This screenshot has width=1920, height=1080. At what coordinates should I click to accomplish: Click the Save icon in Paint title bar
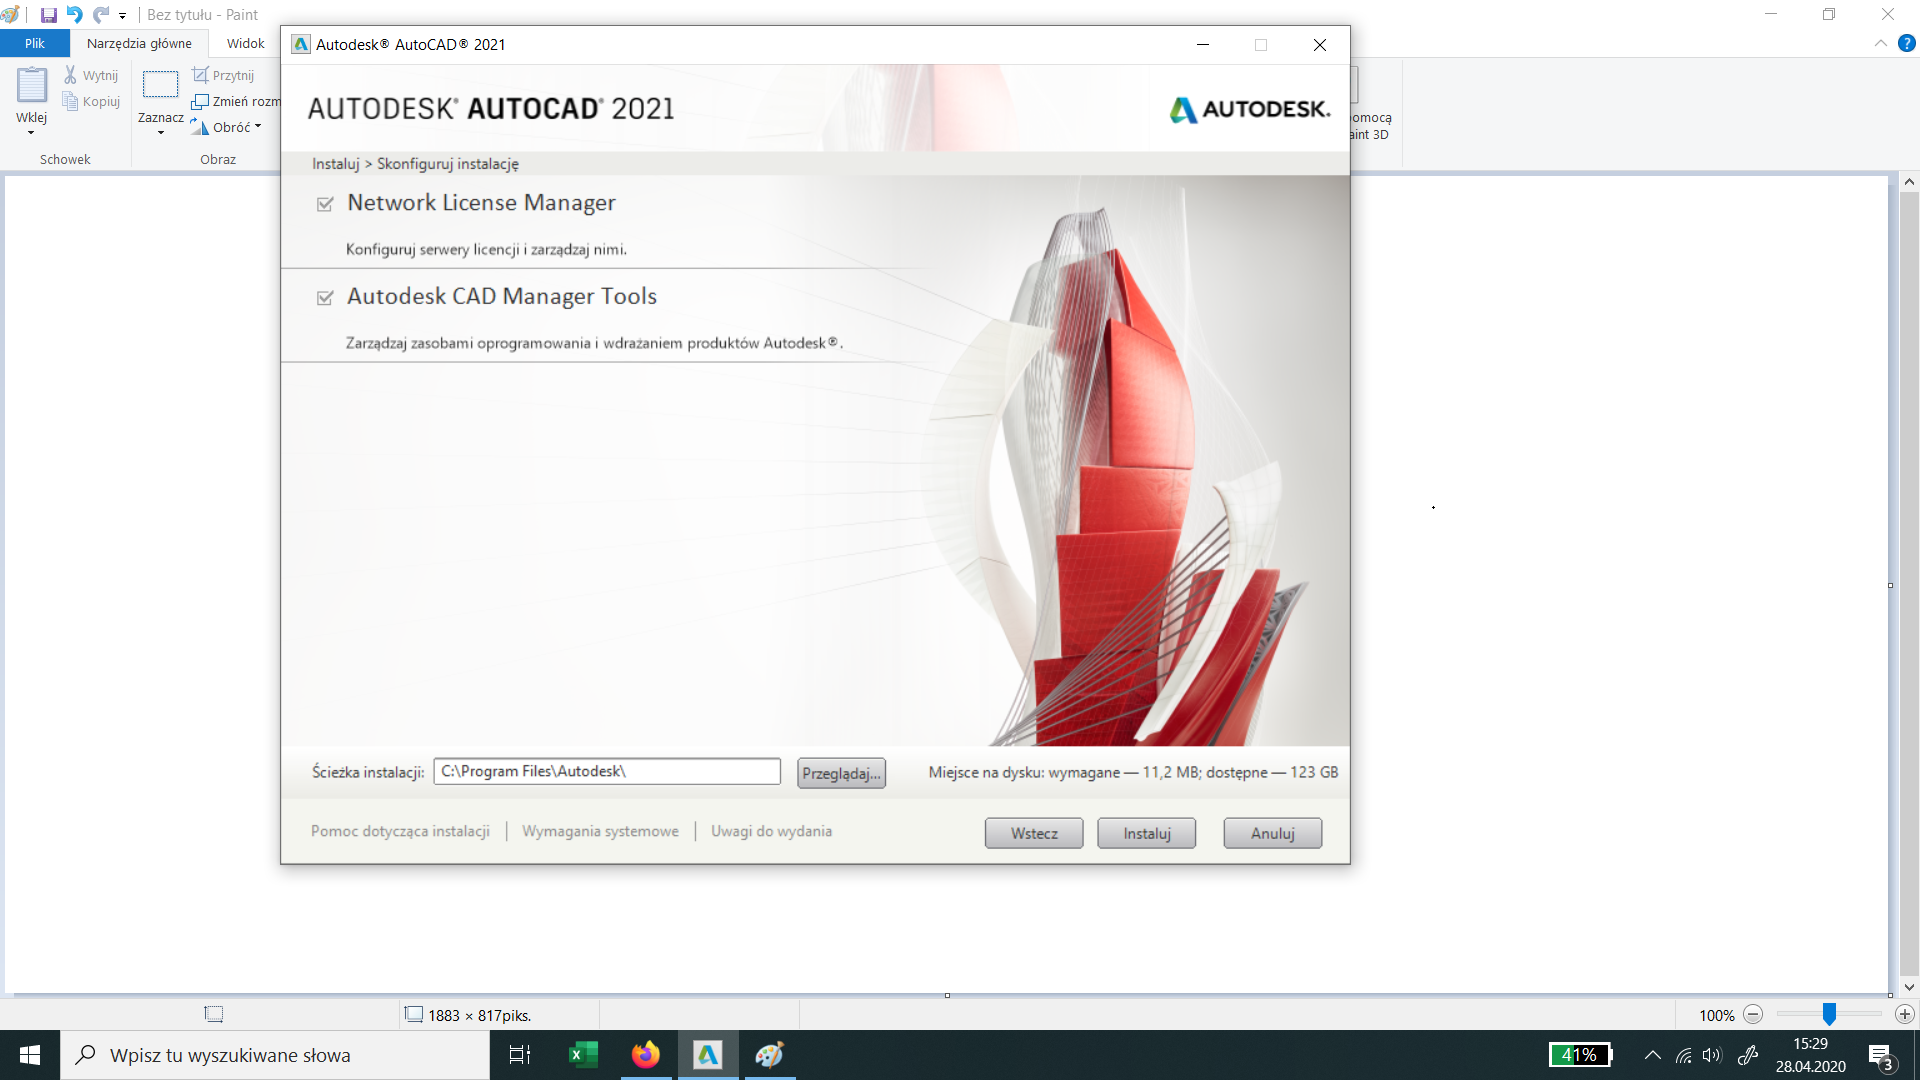[48, 15]
